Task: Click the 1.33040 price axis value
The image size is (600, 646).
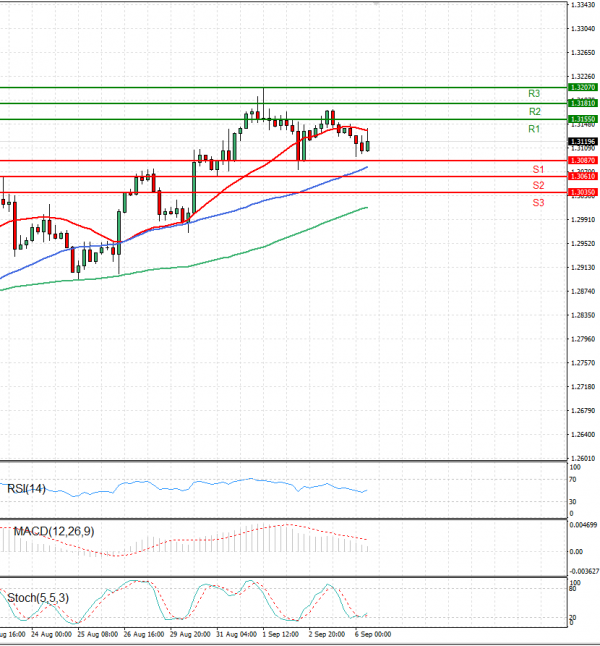Action: [x=583, y=28]
